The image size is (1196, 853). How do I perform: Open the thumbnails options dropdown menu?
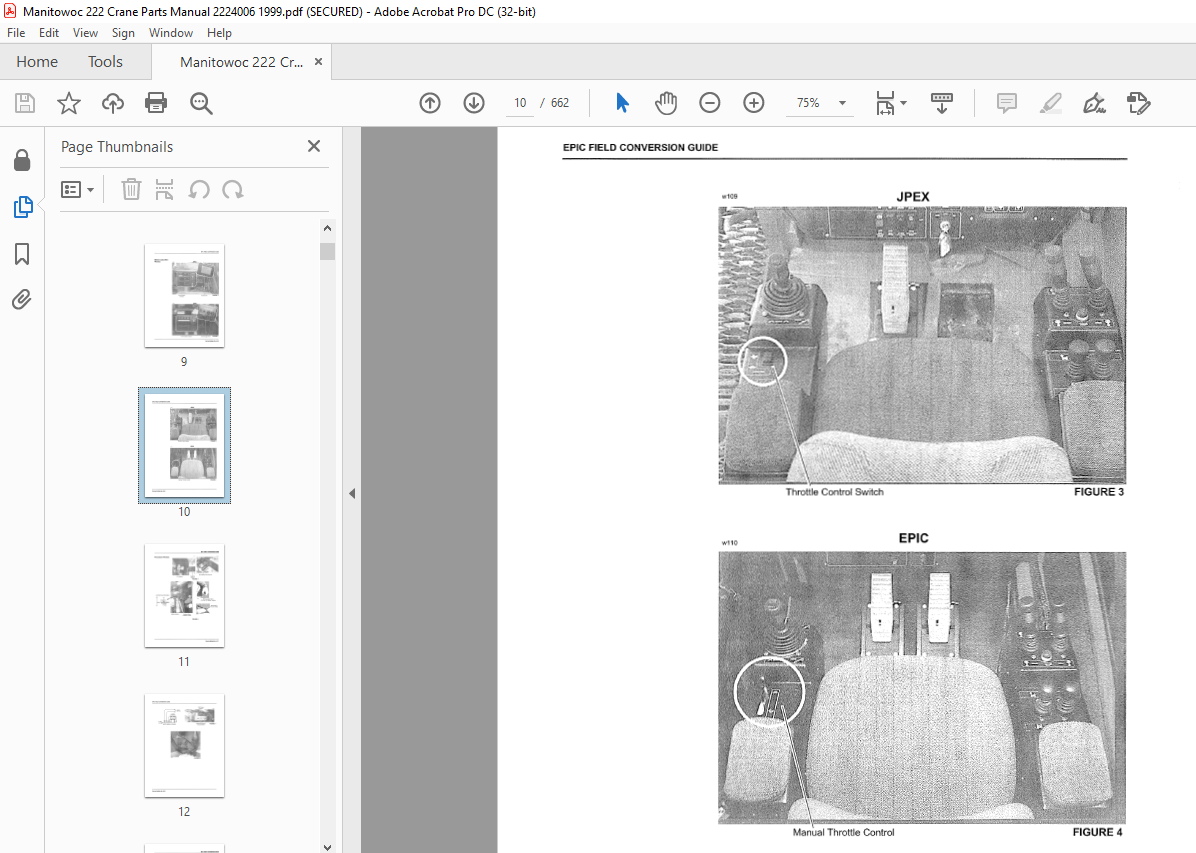click(x=77, y=189)
